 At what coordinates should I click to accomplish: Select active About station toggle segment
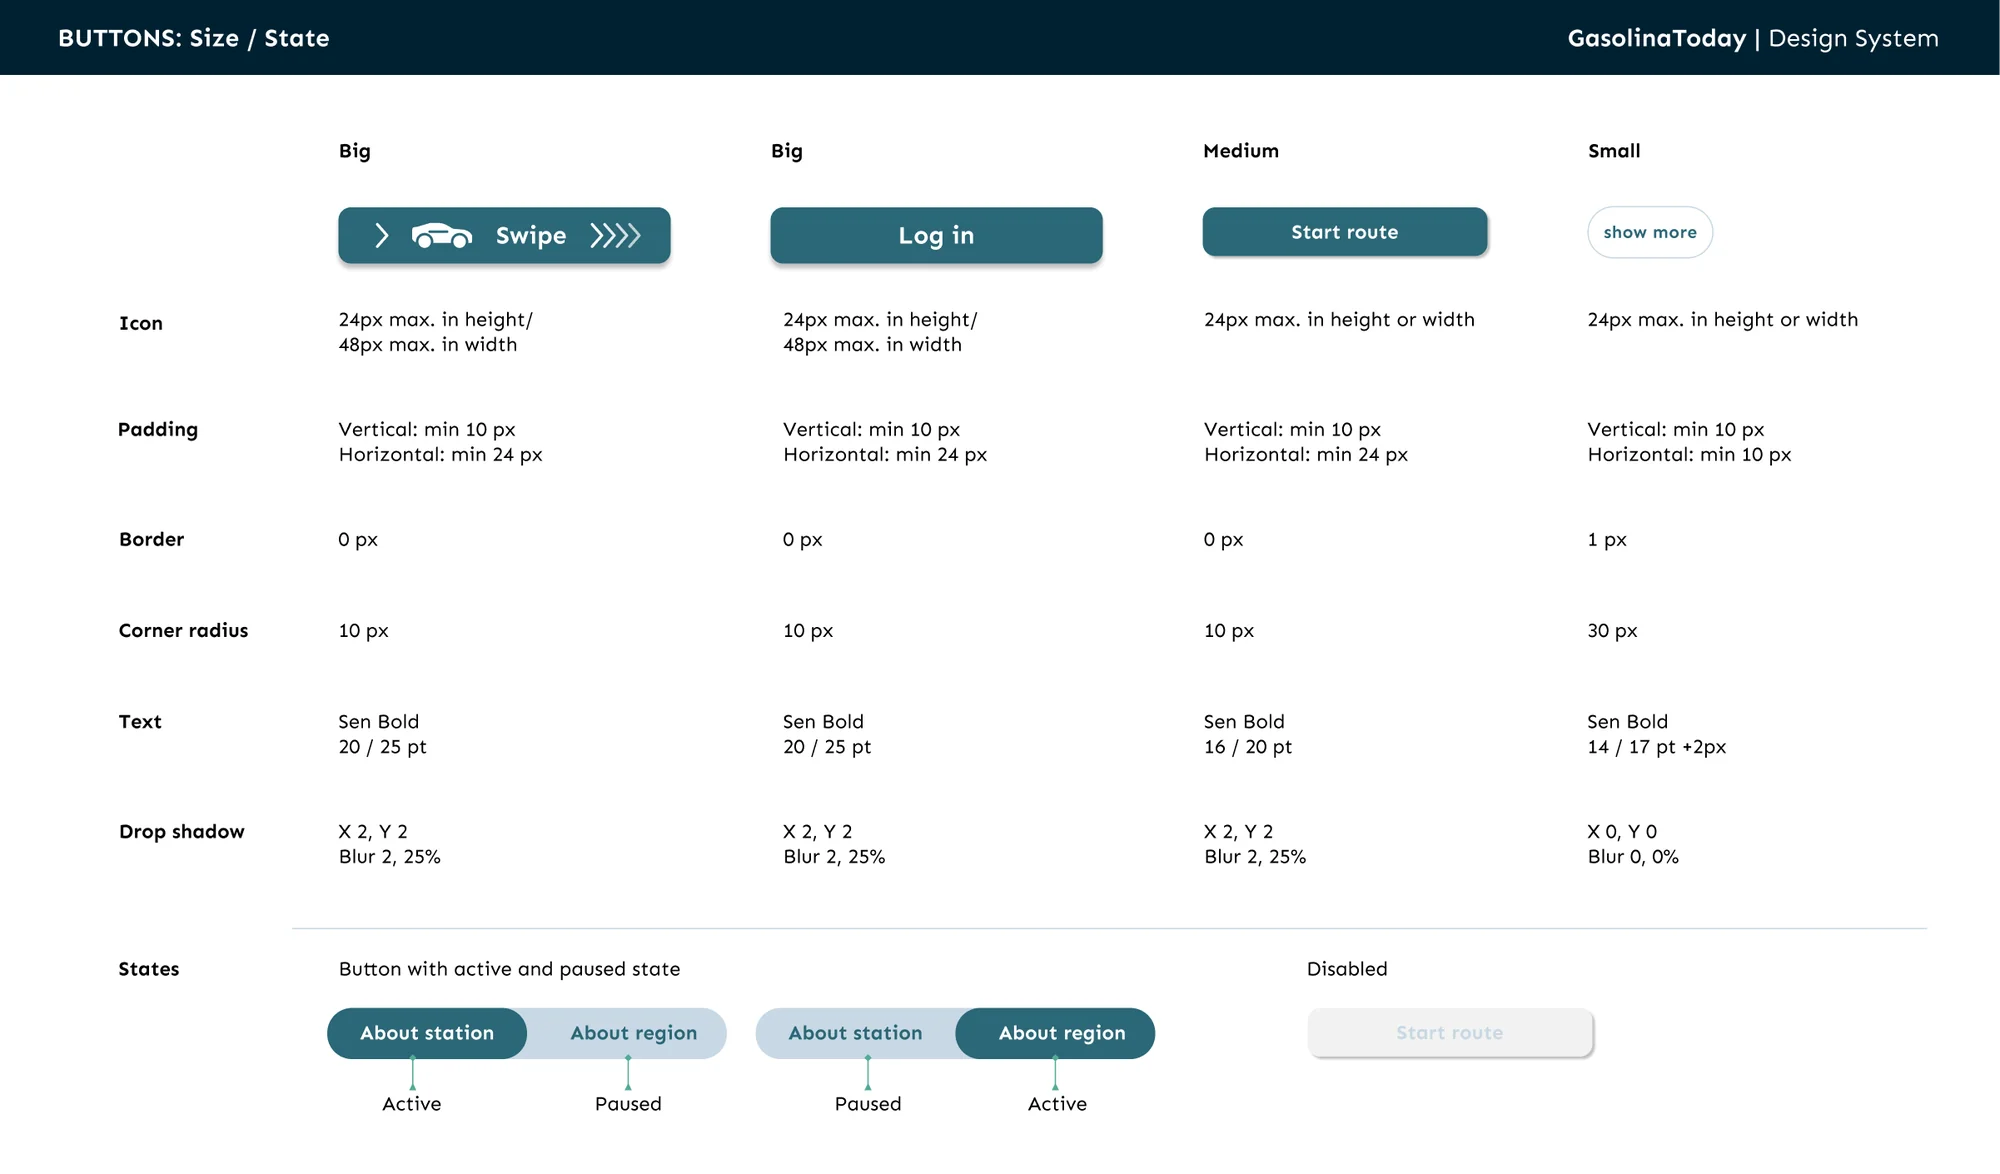coord(427,1033)
